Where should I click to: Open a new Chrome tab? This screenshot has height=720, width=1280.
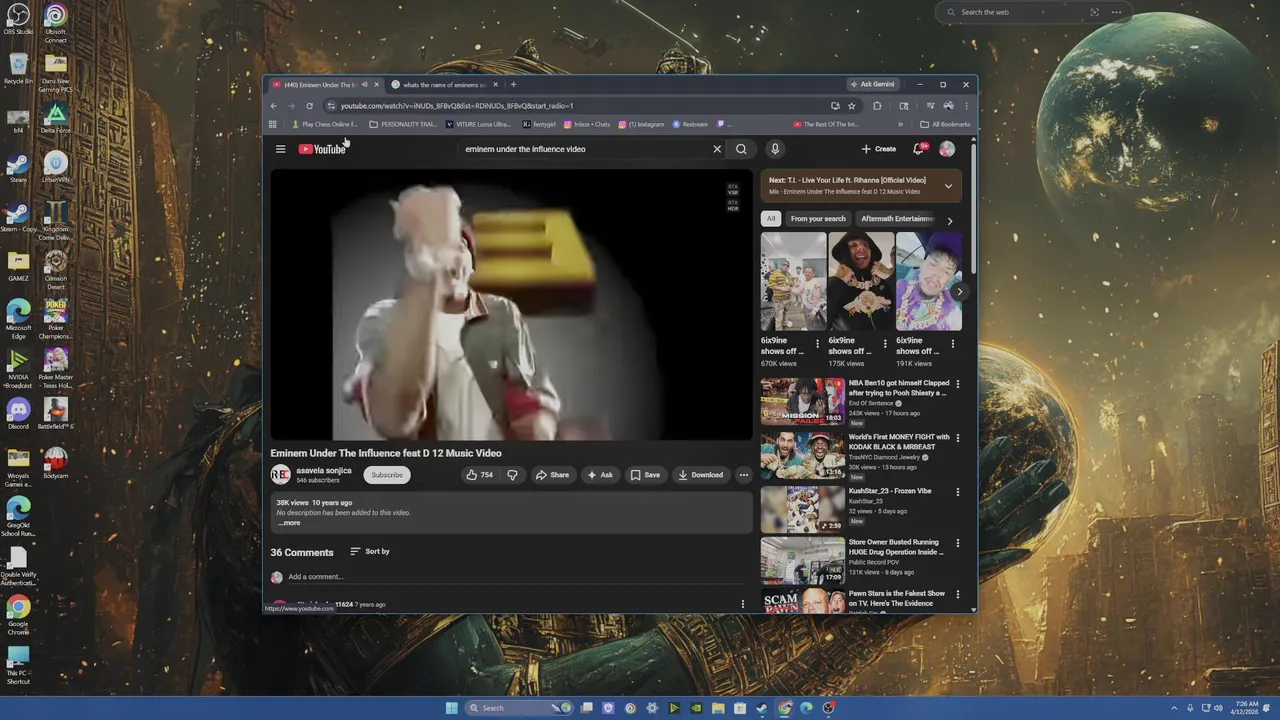point(513,85)
